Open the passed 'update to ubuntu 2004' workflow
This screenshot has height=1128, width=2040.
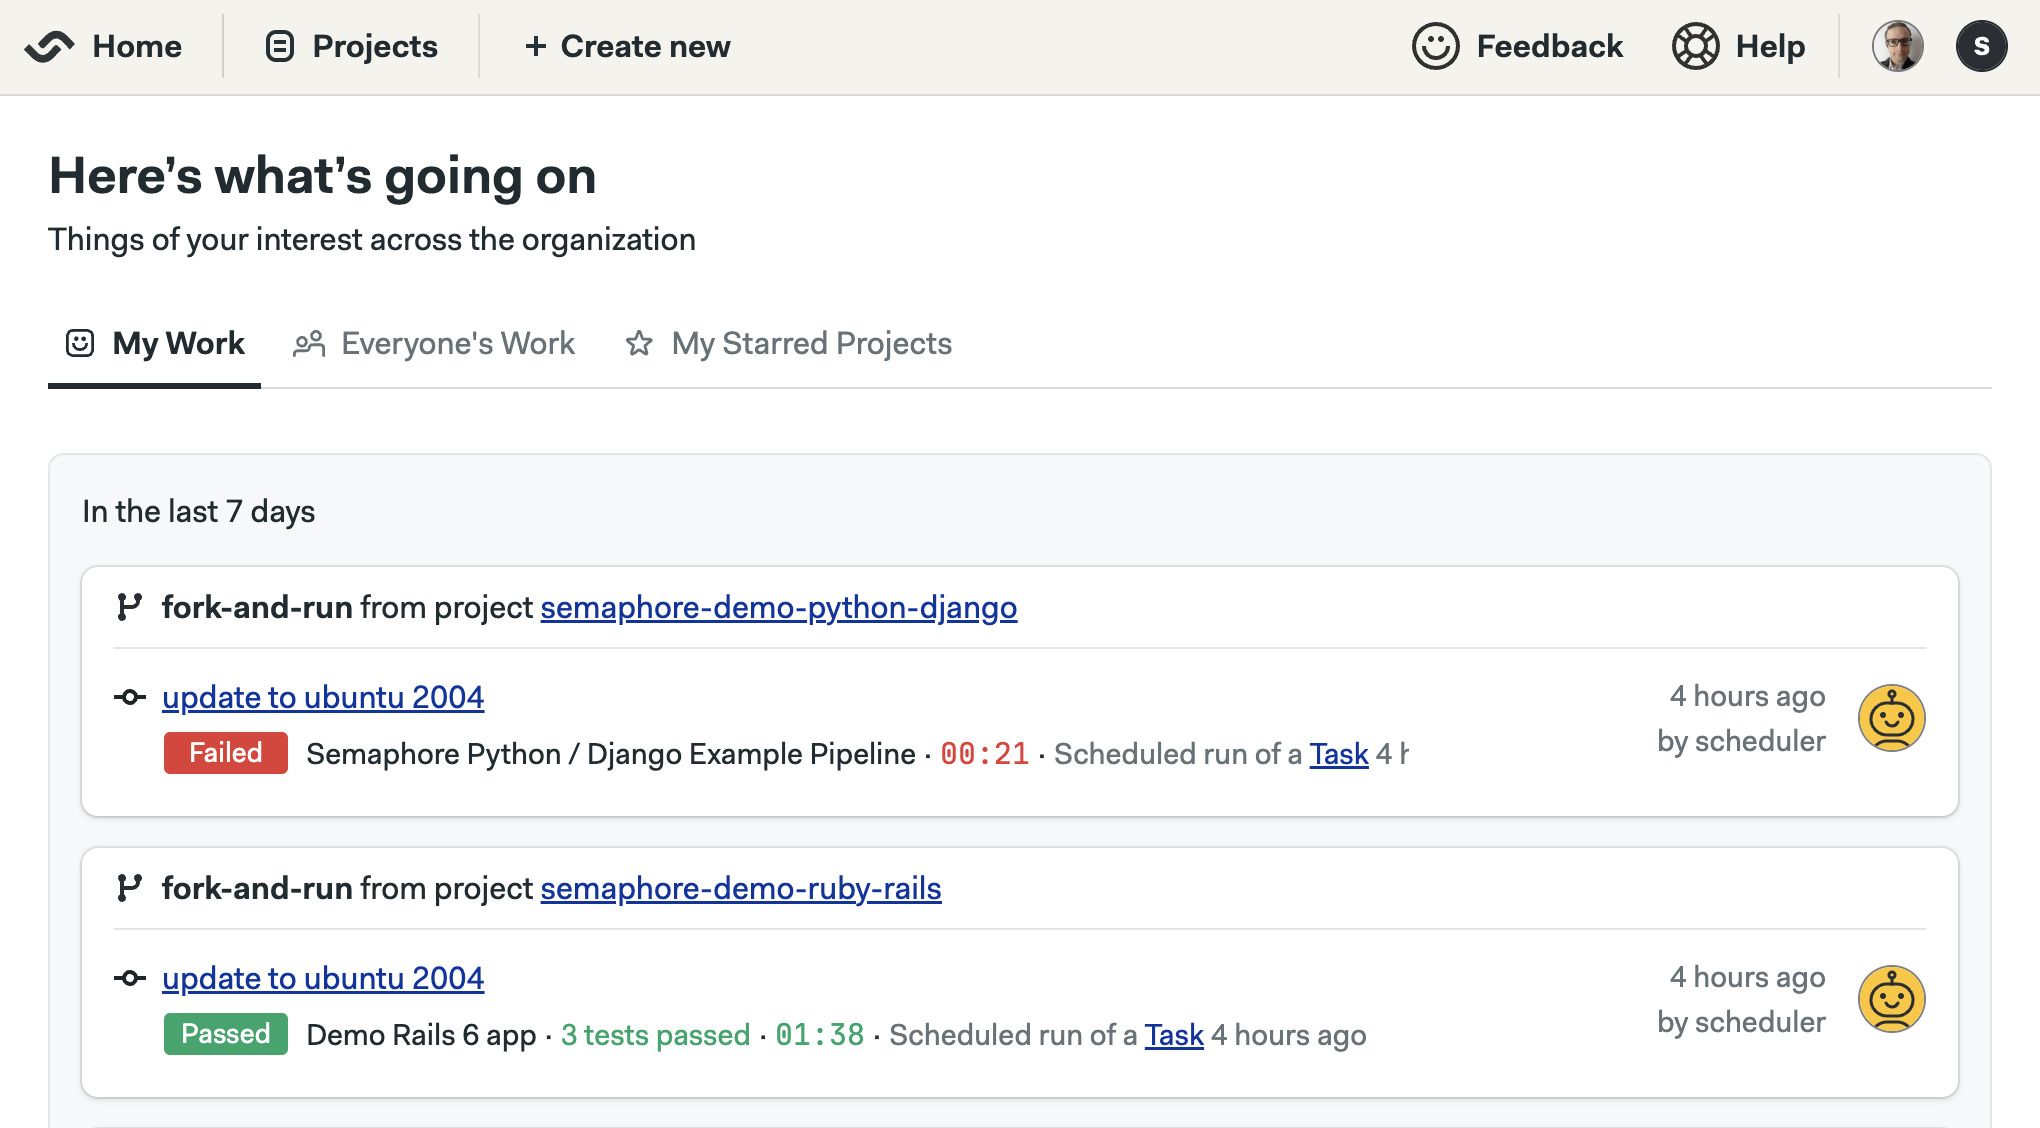pos(323,978)
